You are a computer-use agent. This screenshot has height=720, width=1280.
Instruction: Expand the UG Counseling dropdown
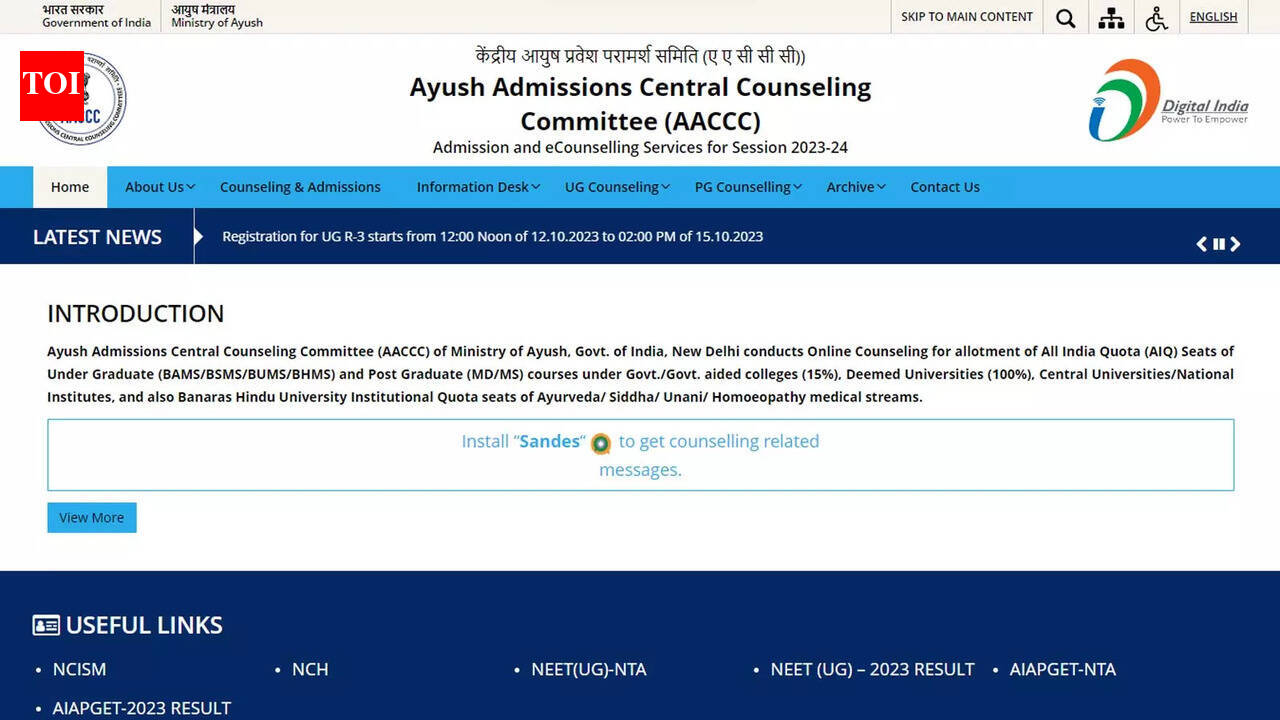617,187
